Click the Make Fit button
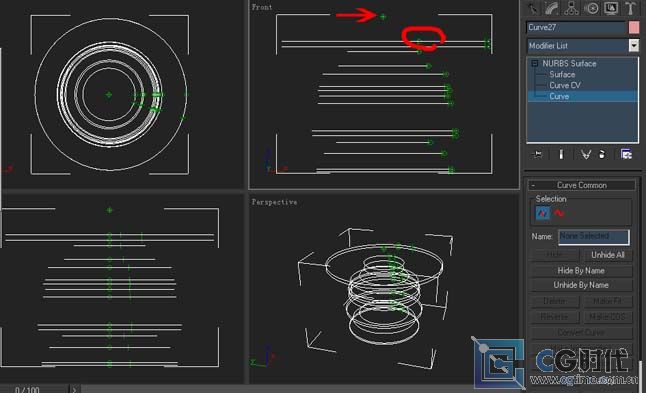This screenshot has height=393, width=646. coord(608,301)
